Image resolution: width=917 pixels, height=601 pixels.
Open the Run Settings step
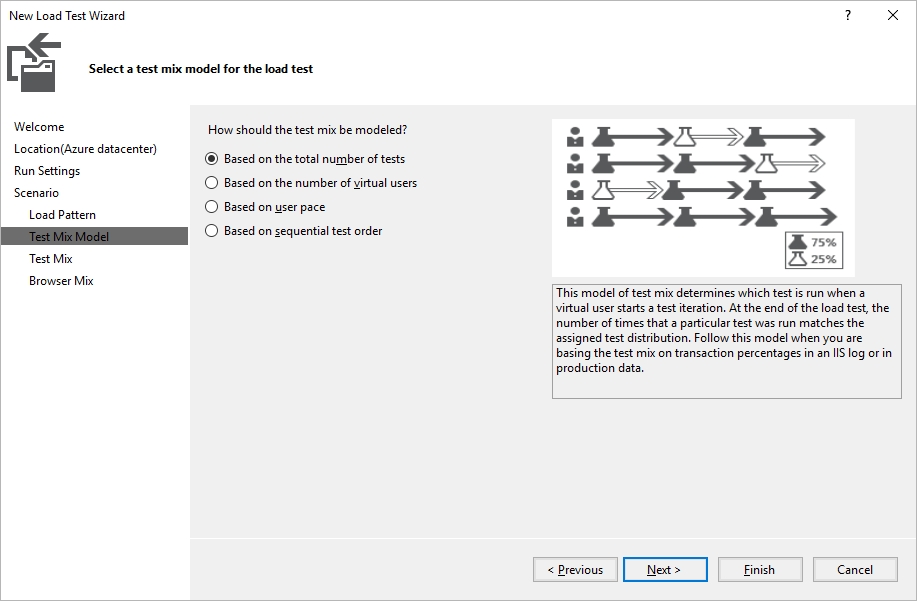pyautogui.click(x=47, y=171)
